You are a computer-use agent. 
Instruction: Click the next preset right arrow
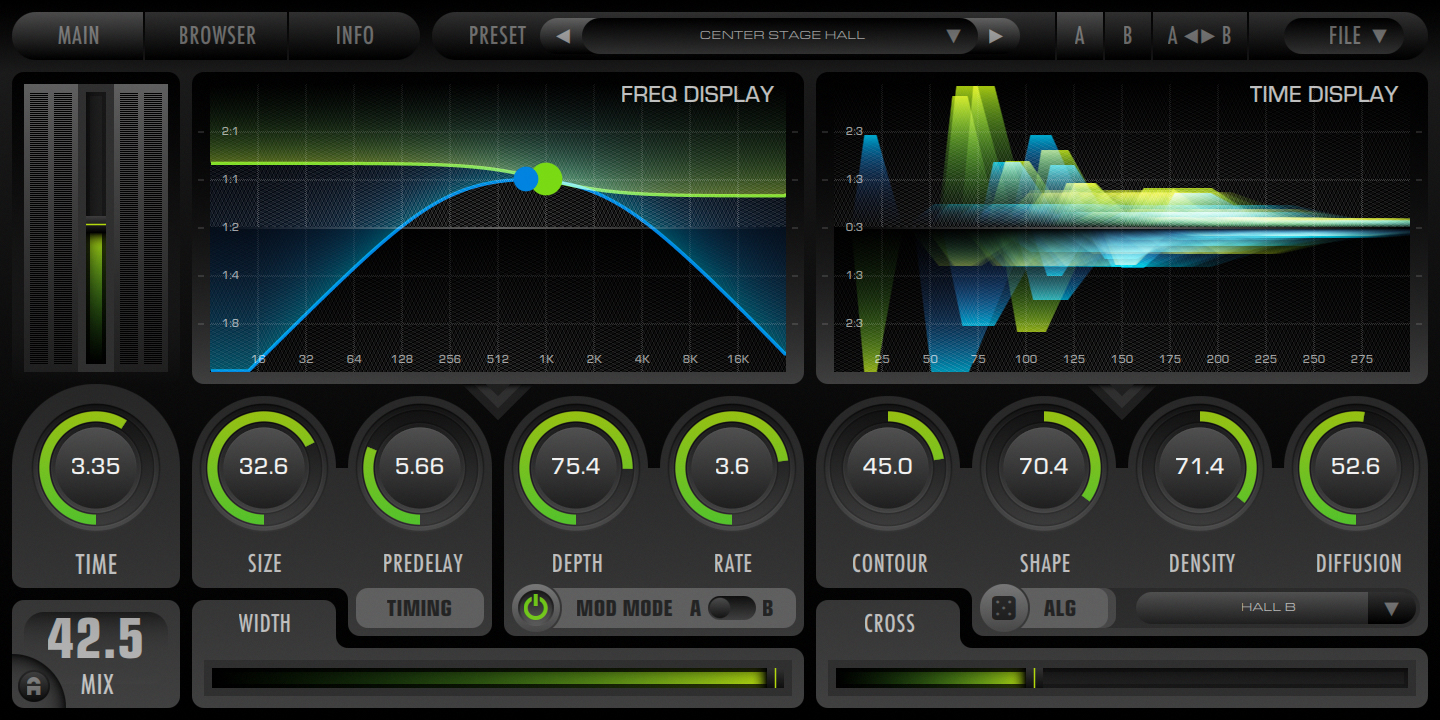995,36
